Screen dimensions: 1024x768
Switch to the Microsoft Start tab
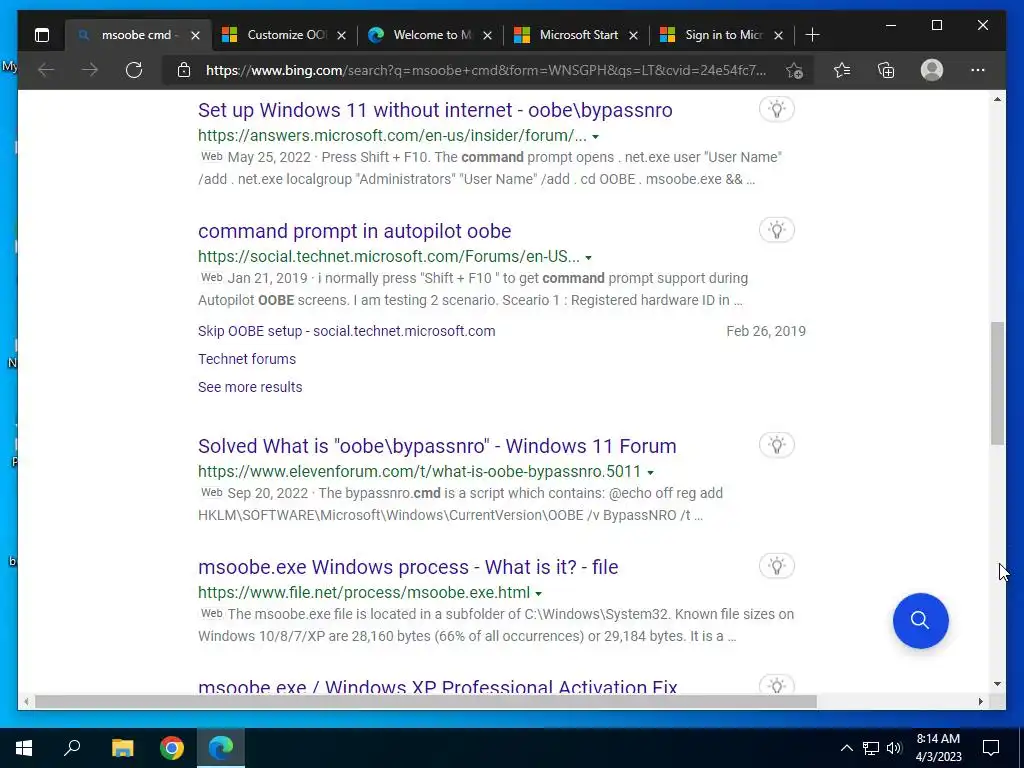(x=576, y=35)
